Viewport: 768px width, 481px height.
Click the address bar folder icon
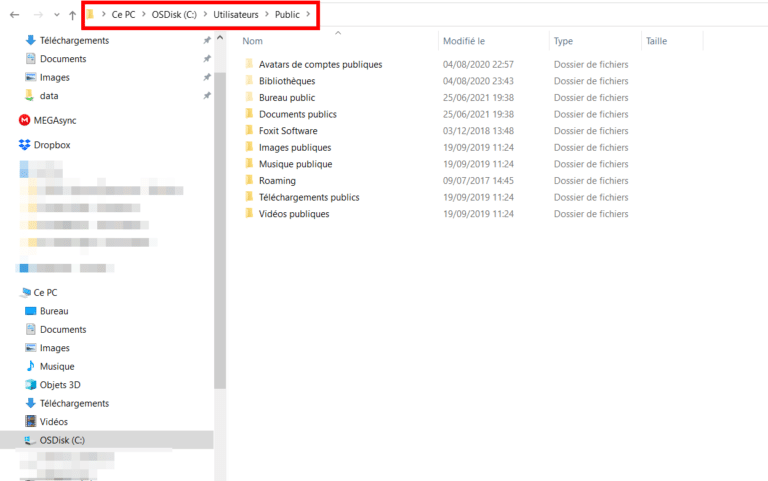[91, 14]
